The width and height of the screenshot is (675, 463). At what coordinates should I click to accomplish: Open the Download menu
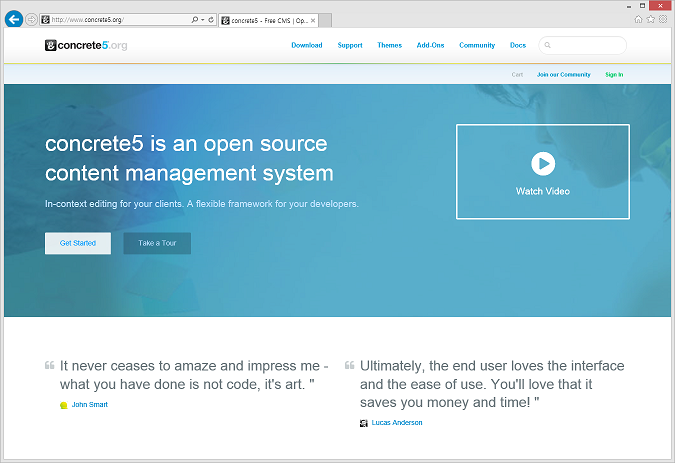[x=307, y=45]
